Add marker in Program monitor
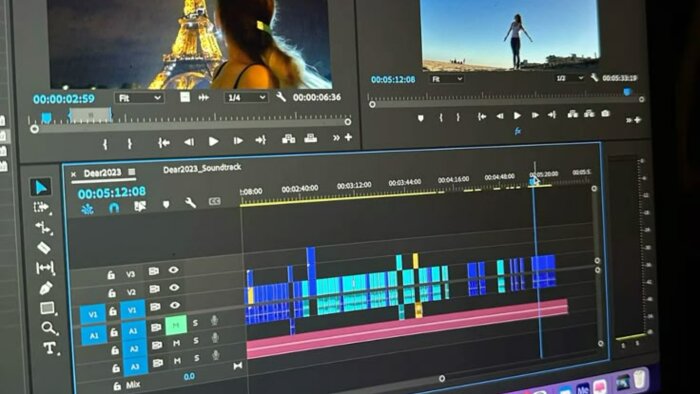Image resolution: width=700 pixels, height=394 pixels. point(421,118)
